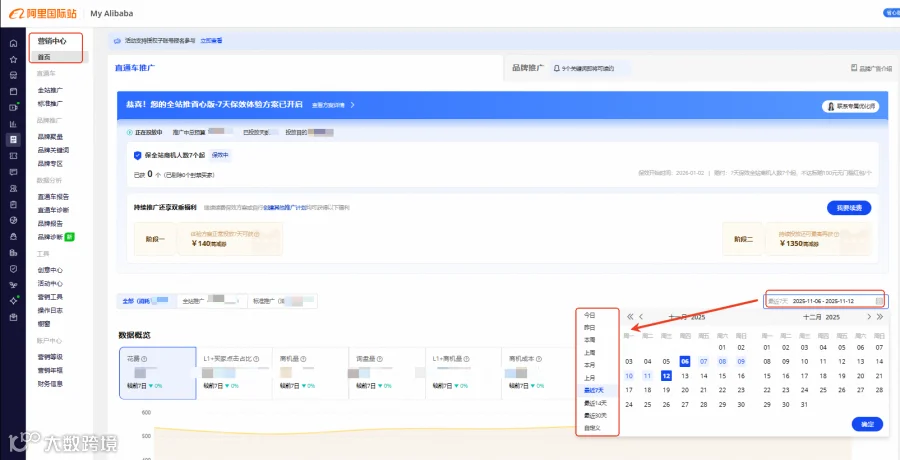Go to next month using right chevron

click(x=869, y=316)
